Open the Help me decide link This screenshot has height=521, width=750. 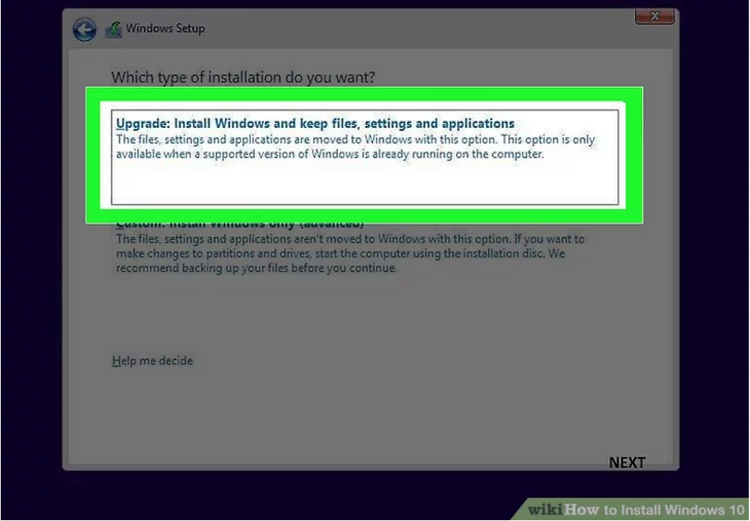tap(152, 361)
